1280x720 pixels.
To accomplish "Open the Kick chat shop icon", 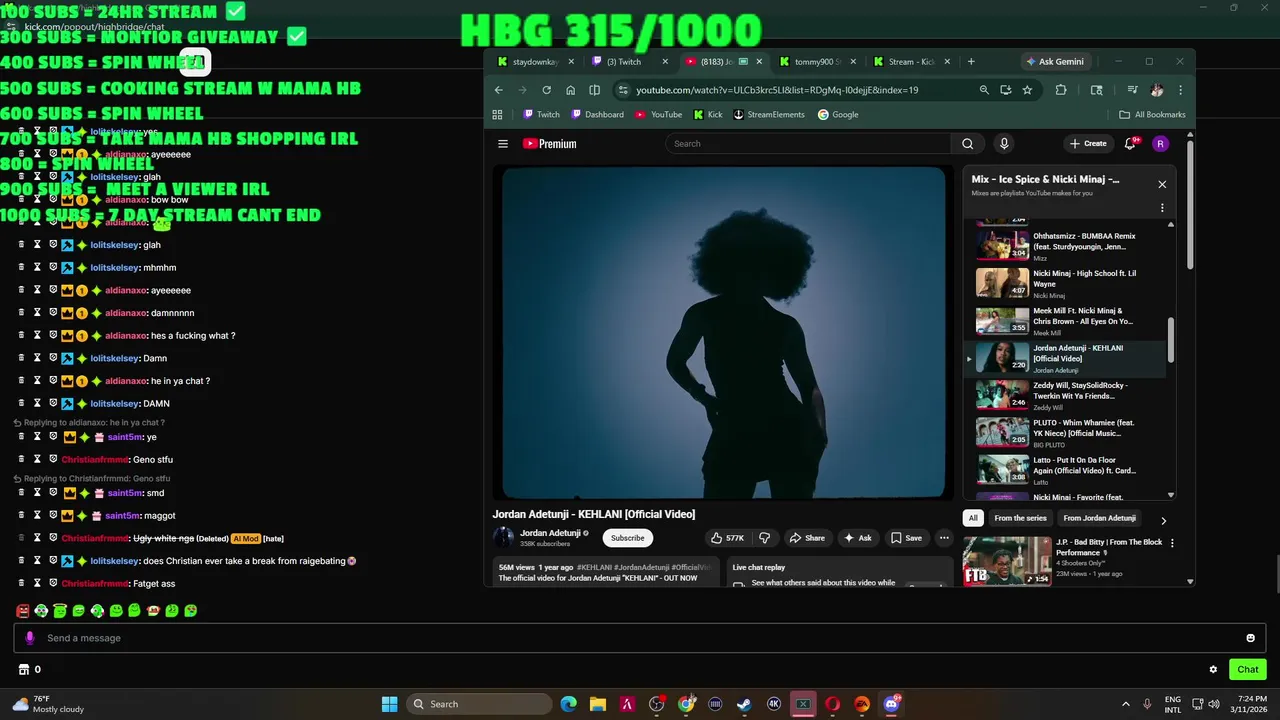I will [x=24, y=670].
